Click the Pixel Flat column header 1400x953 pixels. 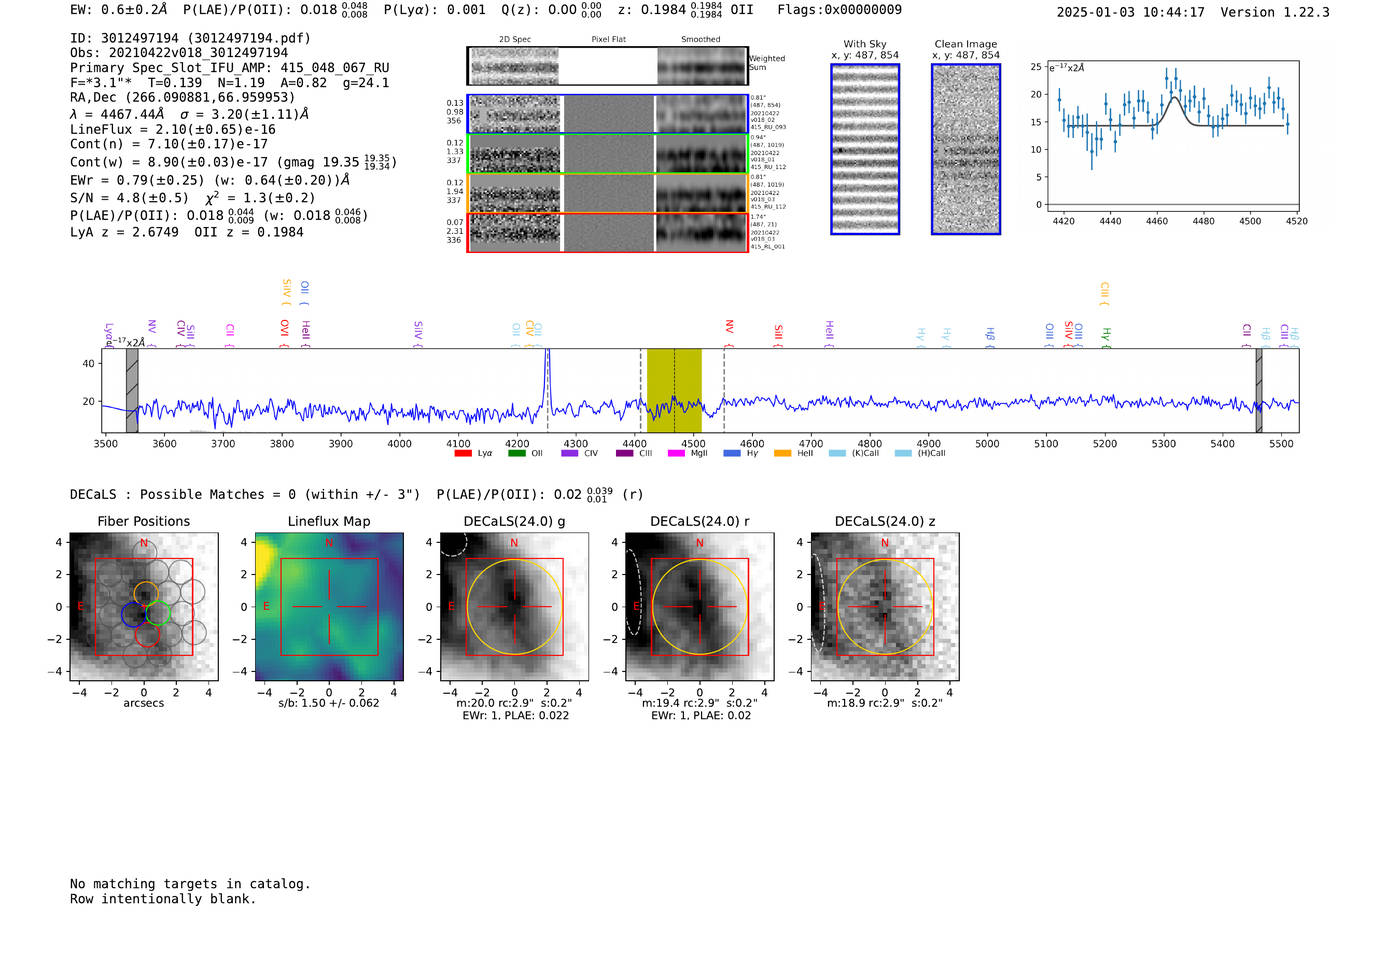pyautogui.click(x=609, y=40)
